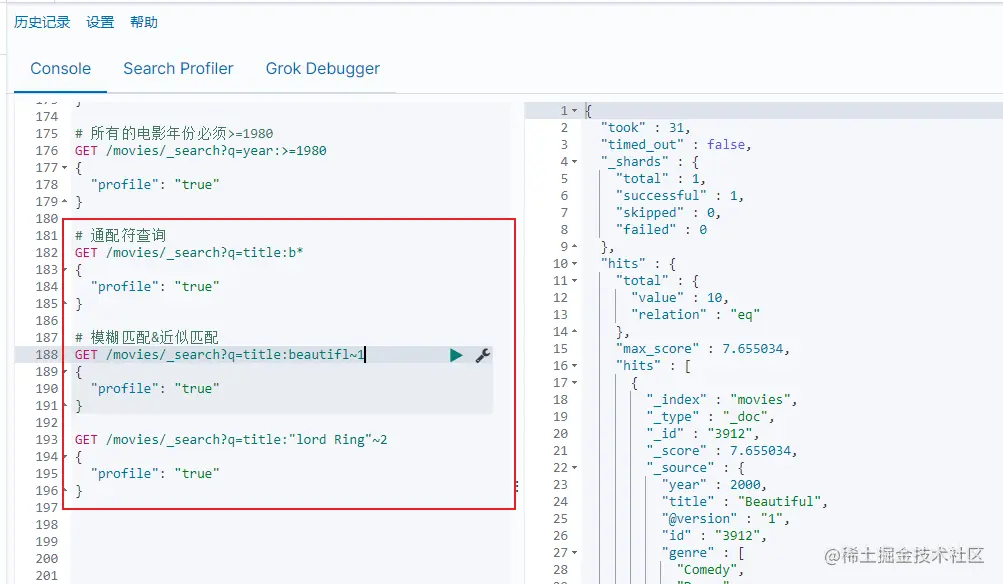
Task: Click the fold-end marker at response line 9
Action: click(574, 246)
